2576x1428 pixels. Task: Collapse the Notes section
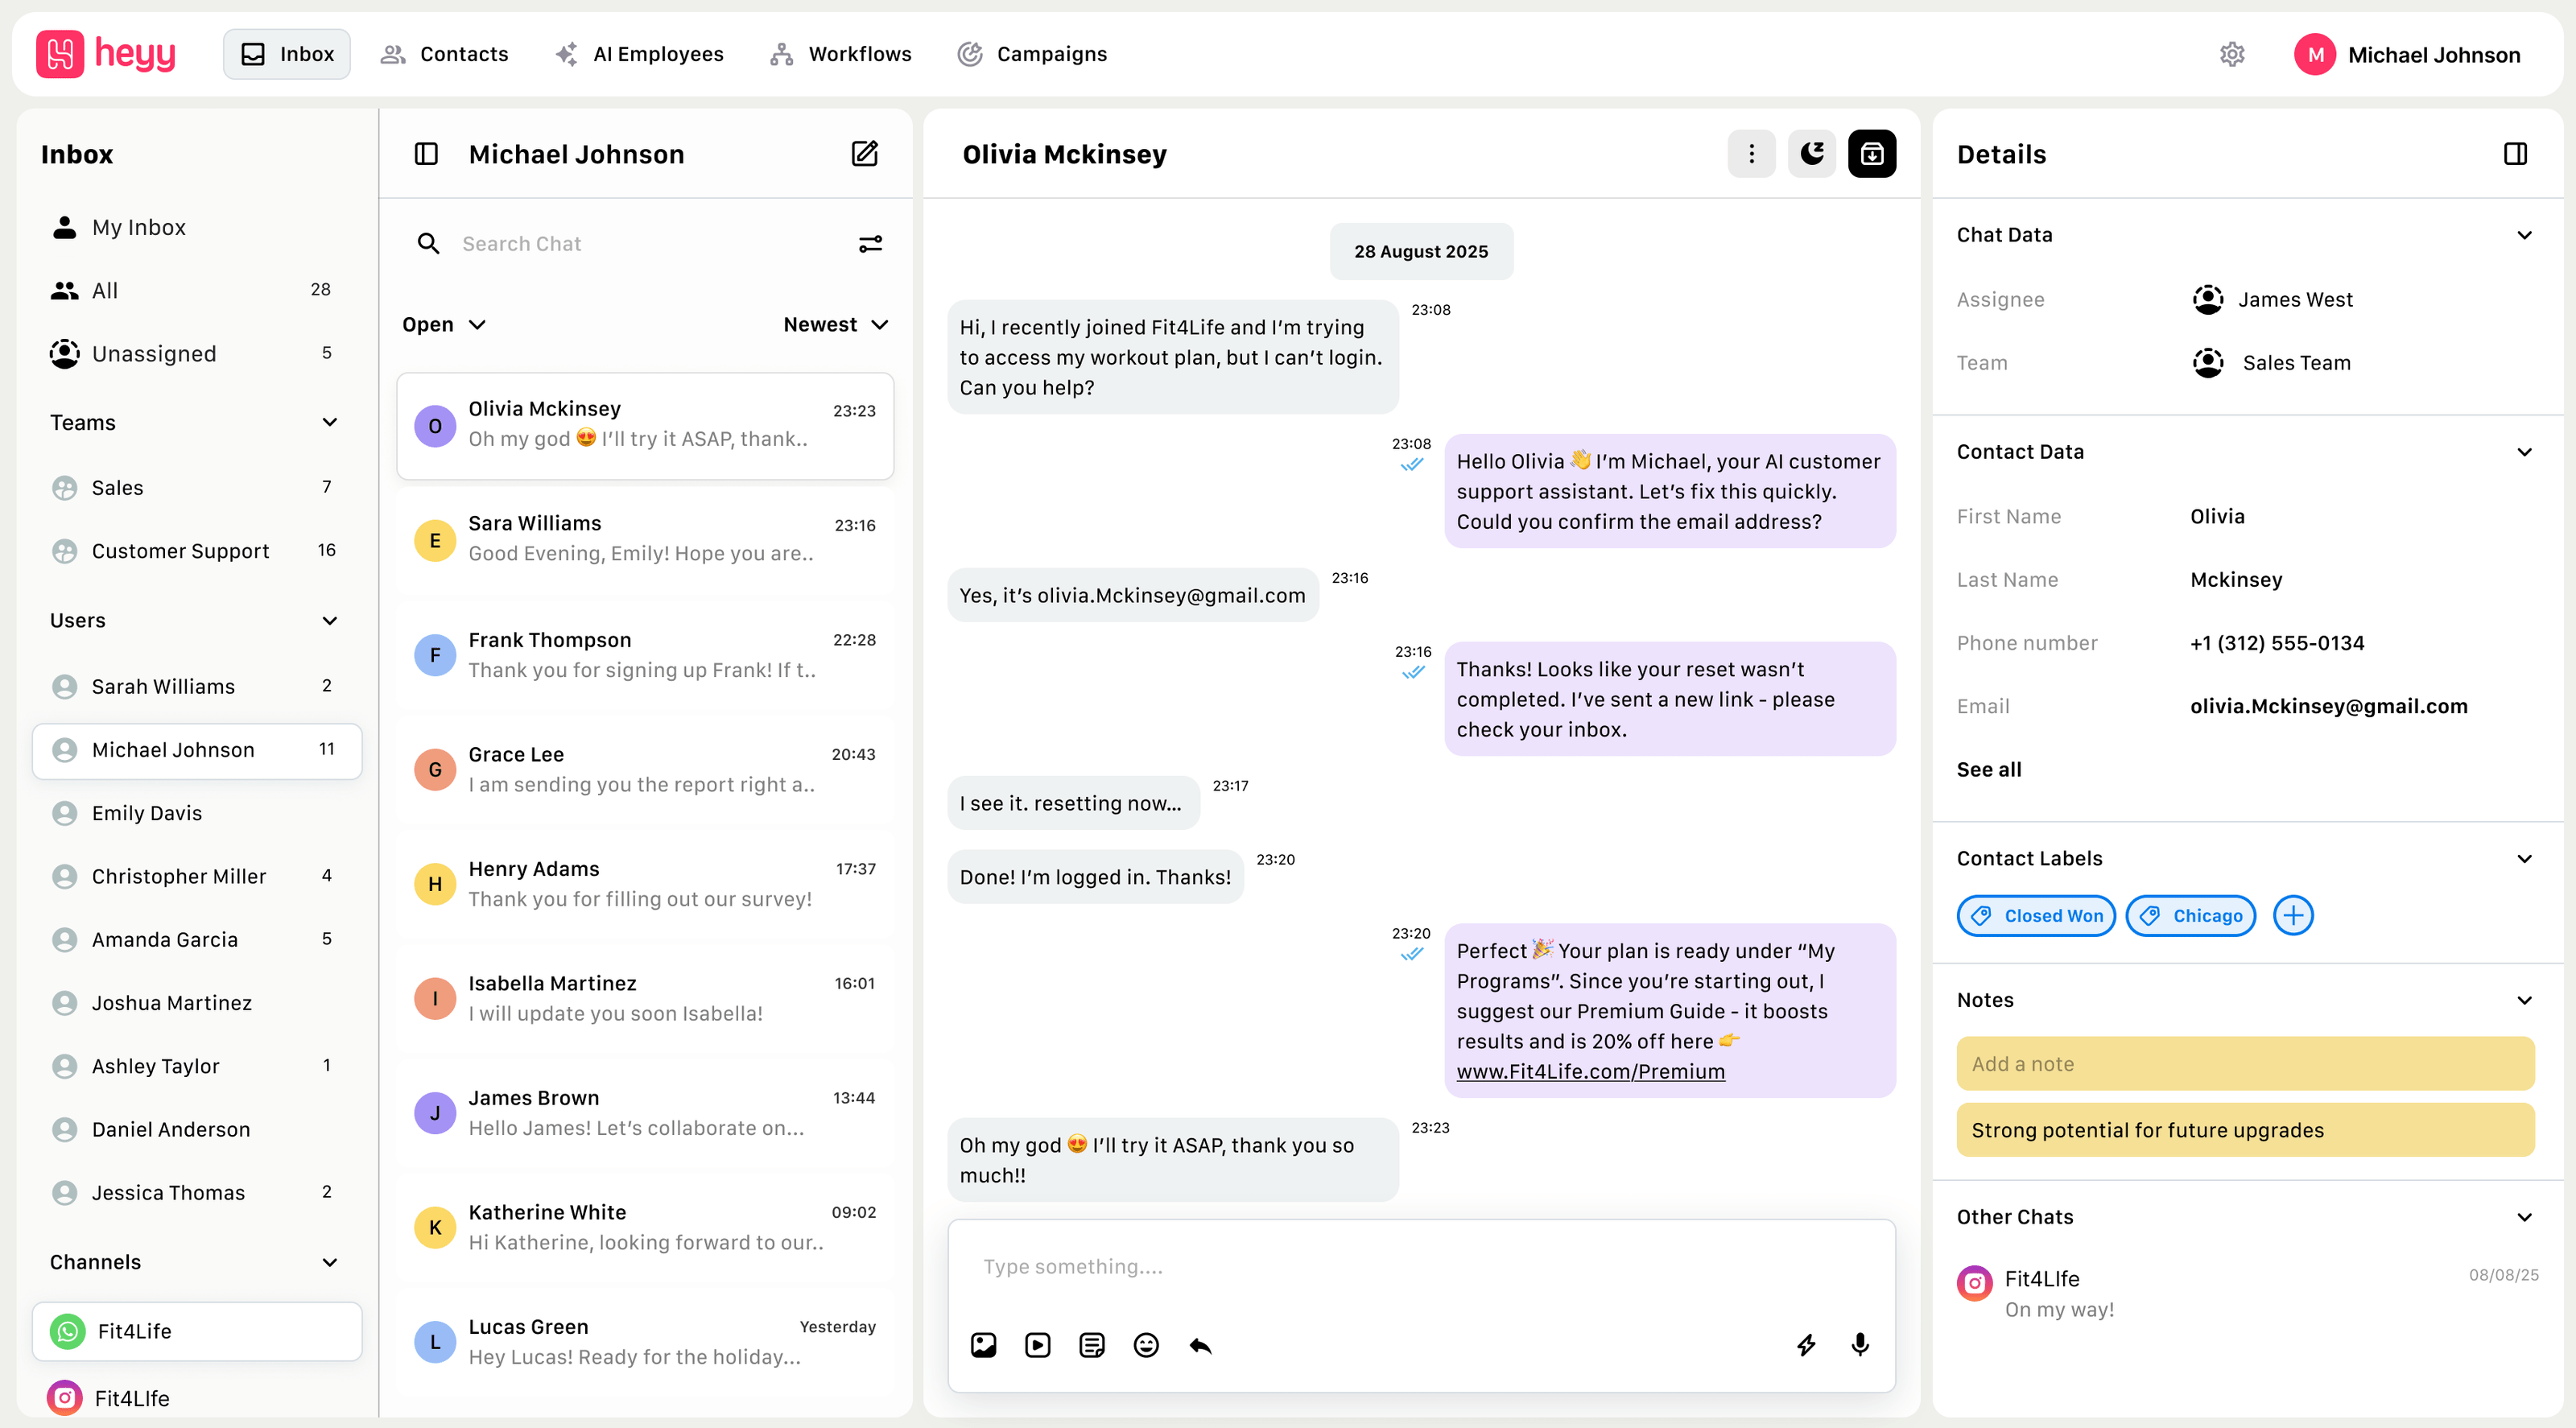coord(2524,1001)
